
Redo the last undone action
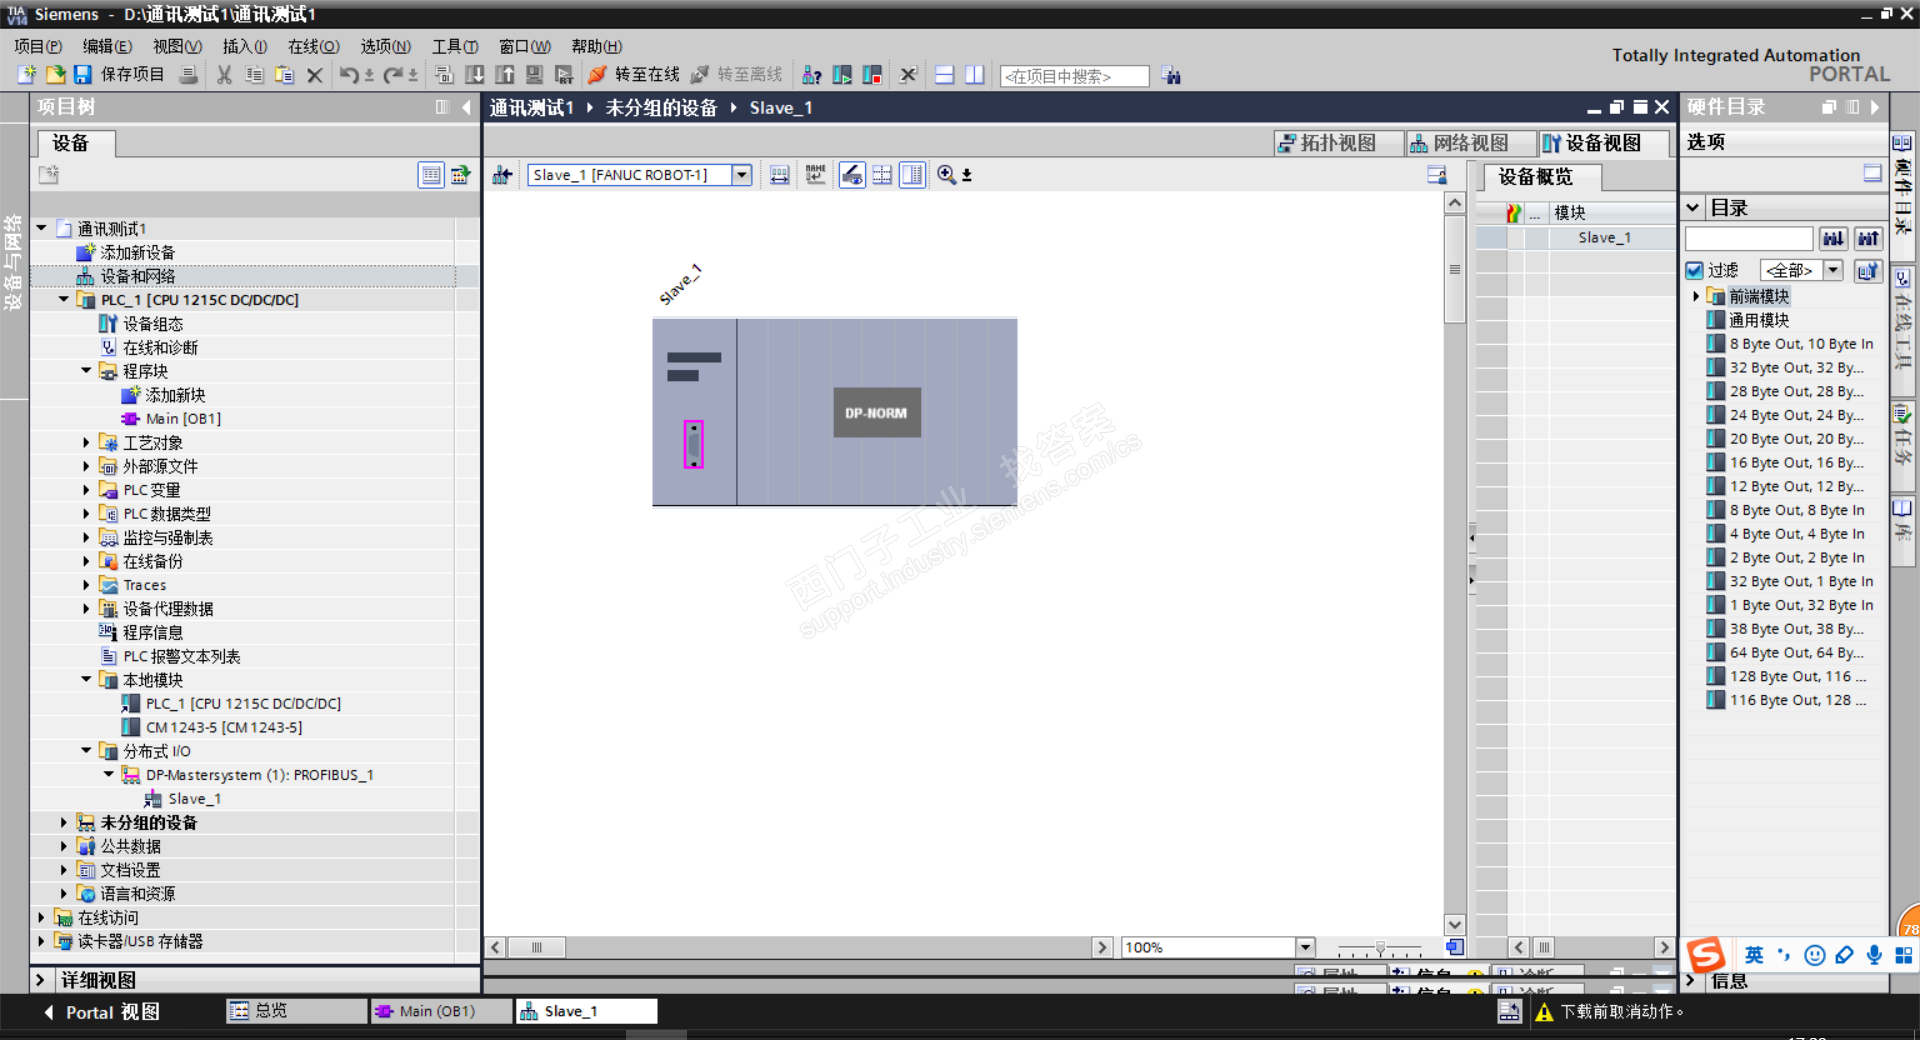pyautogui.click(x=393, y=75)
